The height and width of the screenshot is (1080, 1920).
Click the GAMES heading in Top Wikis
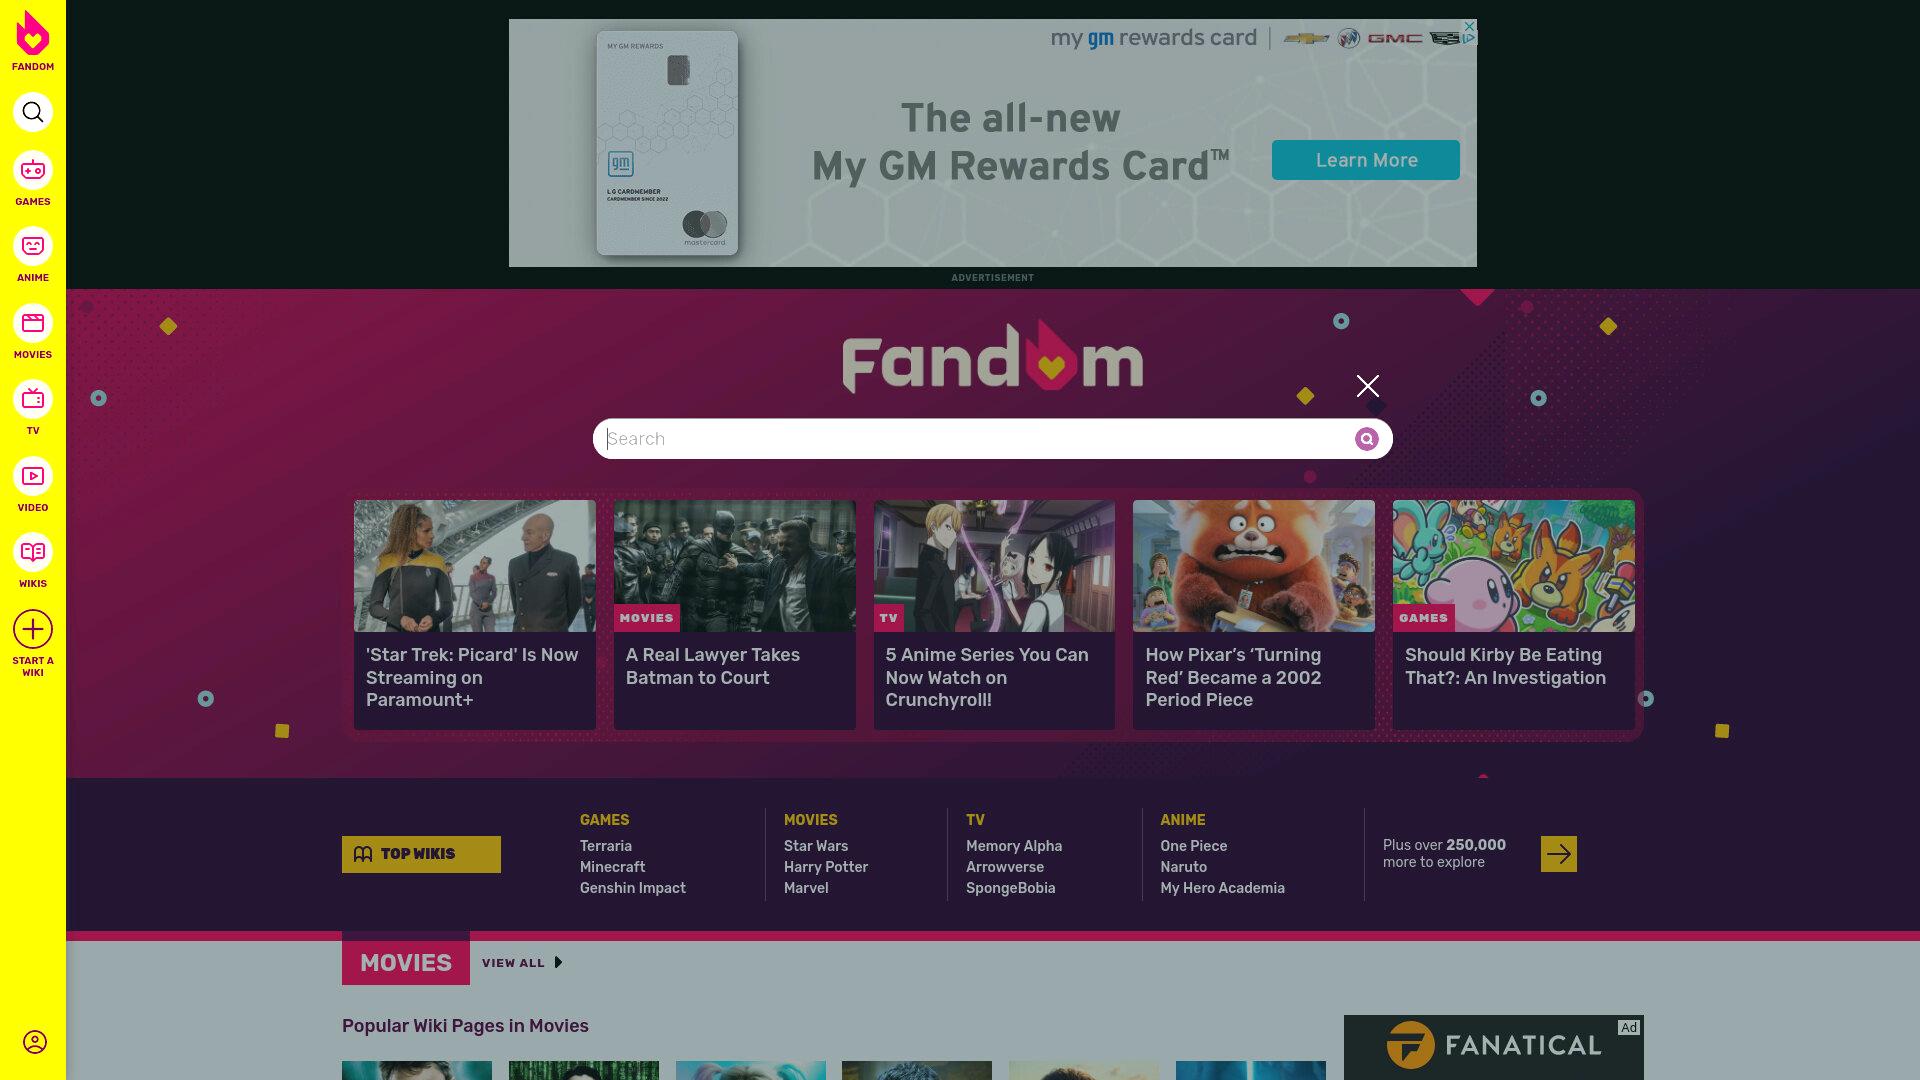(605, 820)
